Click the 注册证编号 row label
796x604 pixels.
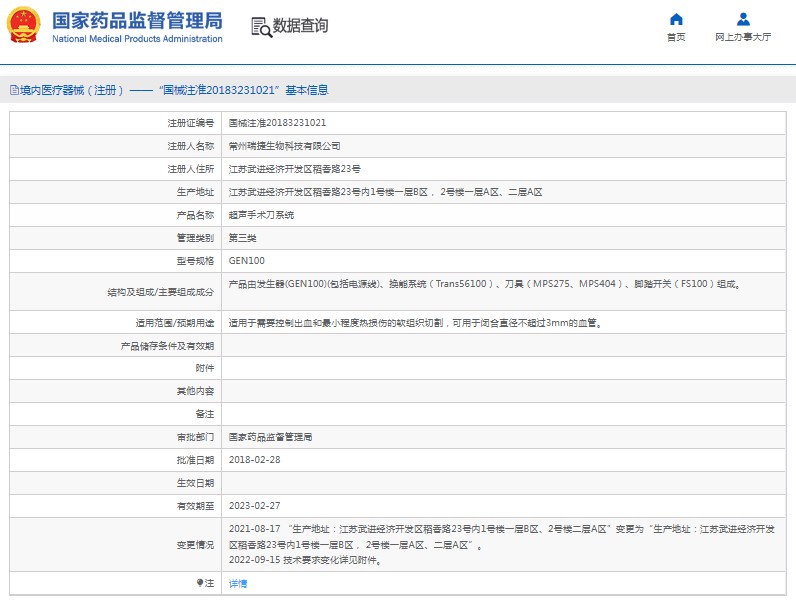coord(191,123)
